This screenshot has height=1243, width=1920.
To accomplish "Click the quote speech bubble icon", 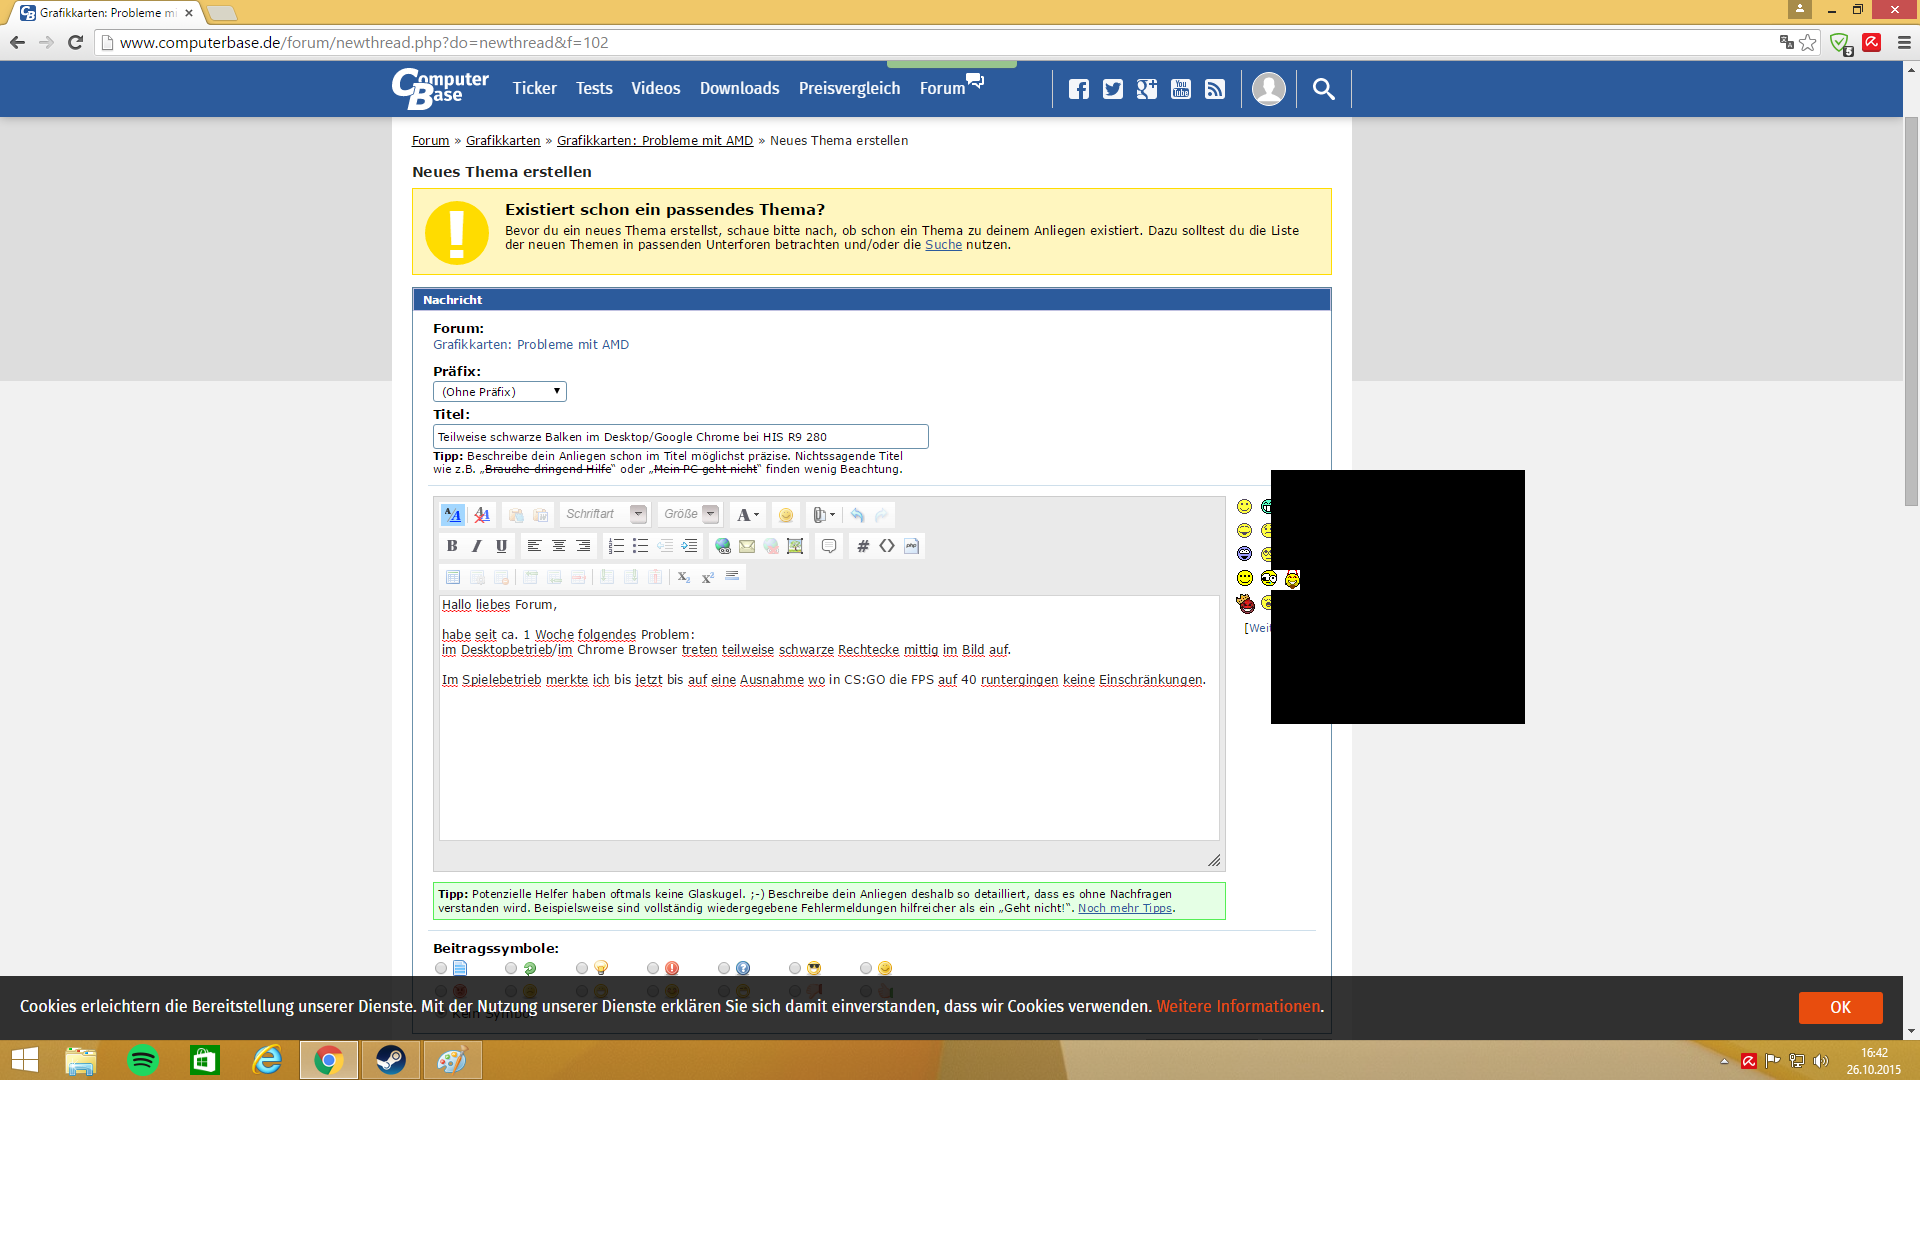I will (829, 546).
